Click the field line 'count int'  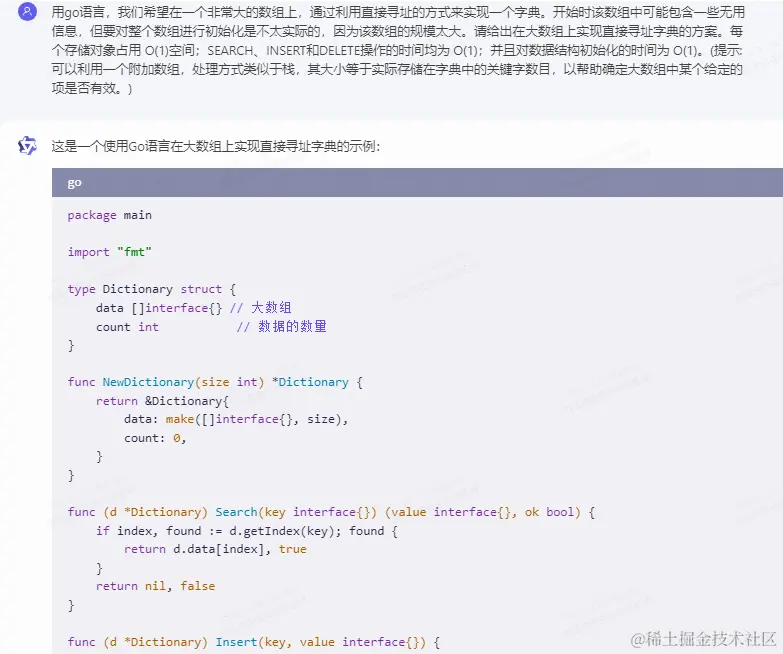point(127,327)
